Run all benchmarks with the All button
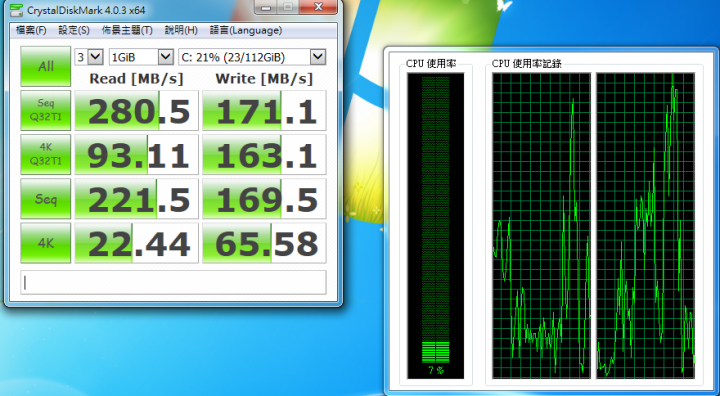 pyautogui.click(x=45, y=66)
